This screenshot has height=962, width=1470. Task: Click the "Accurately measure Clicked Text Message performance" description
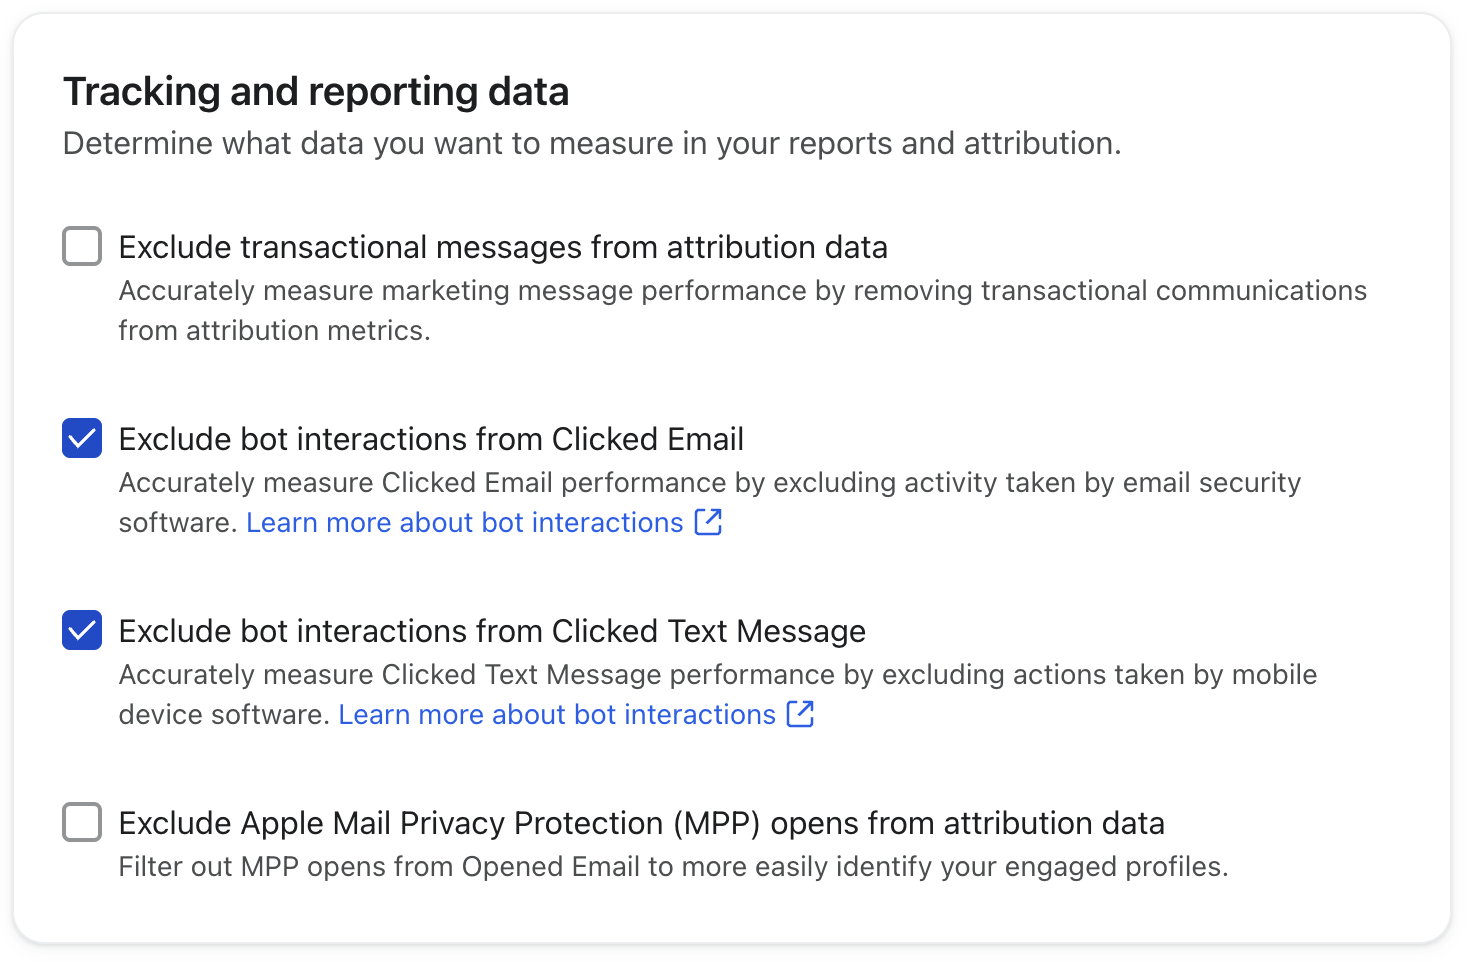click(x=717, y=675)
